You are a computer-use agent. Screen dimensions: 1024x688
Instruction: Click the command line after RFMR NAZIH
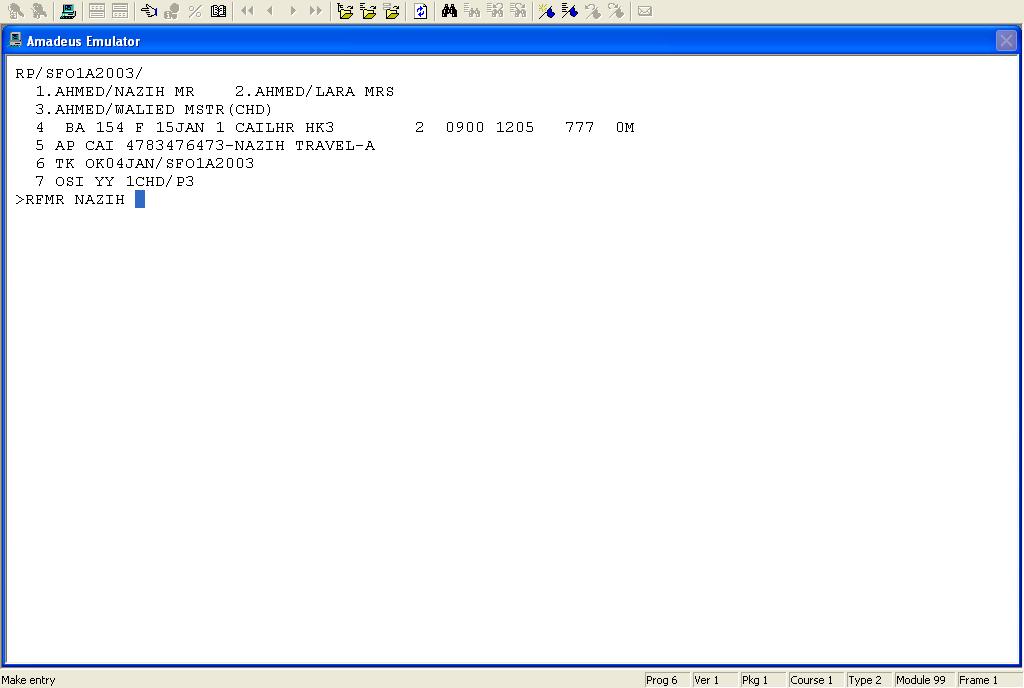click(x=140, y=199)
